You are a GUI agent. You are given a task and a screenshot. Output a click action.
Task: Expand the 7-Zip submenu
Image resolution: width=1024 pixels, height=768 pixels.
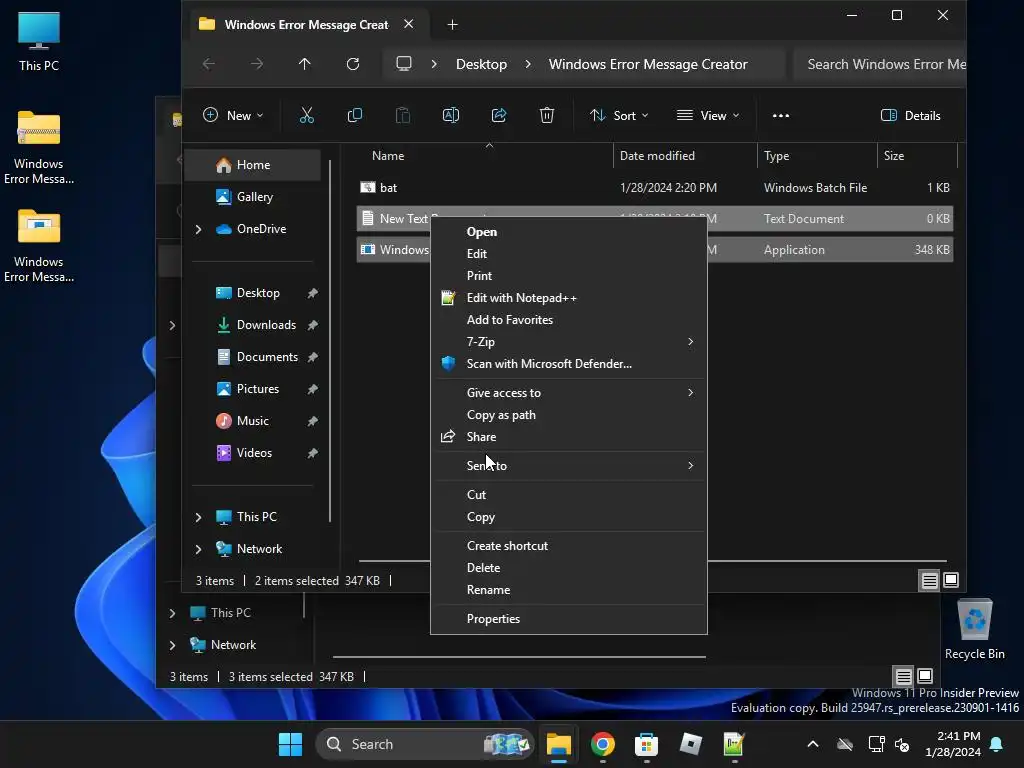click(x=690, y=342)
